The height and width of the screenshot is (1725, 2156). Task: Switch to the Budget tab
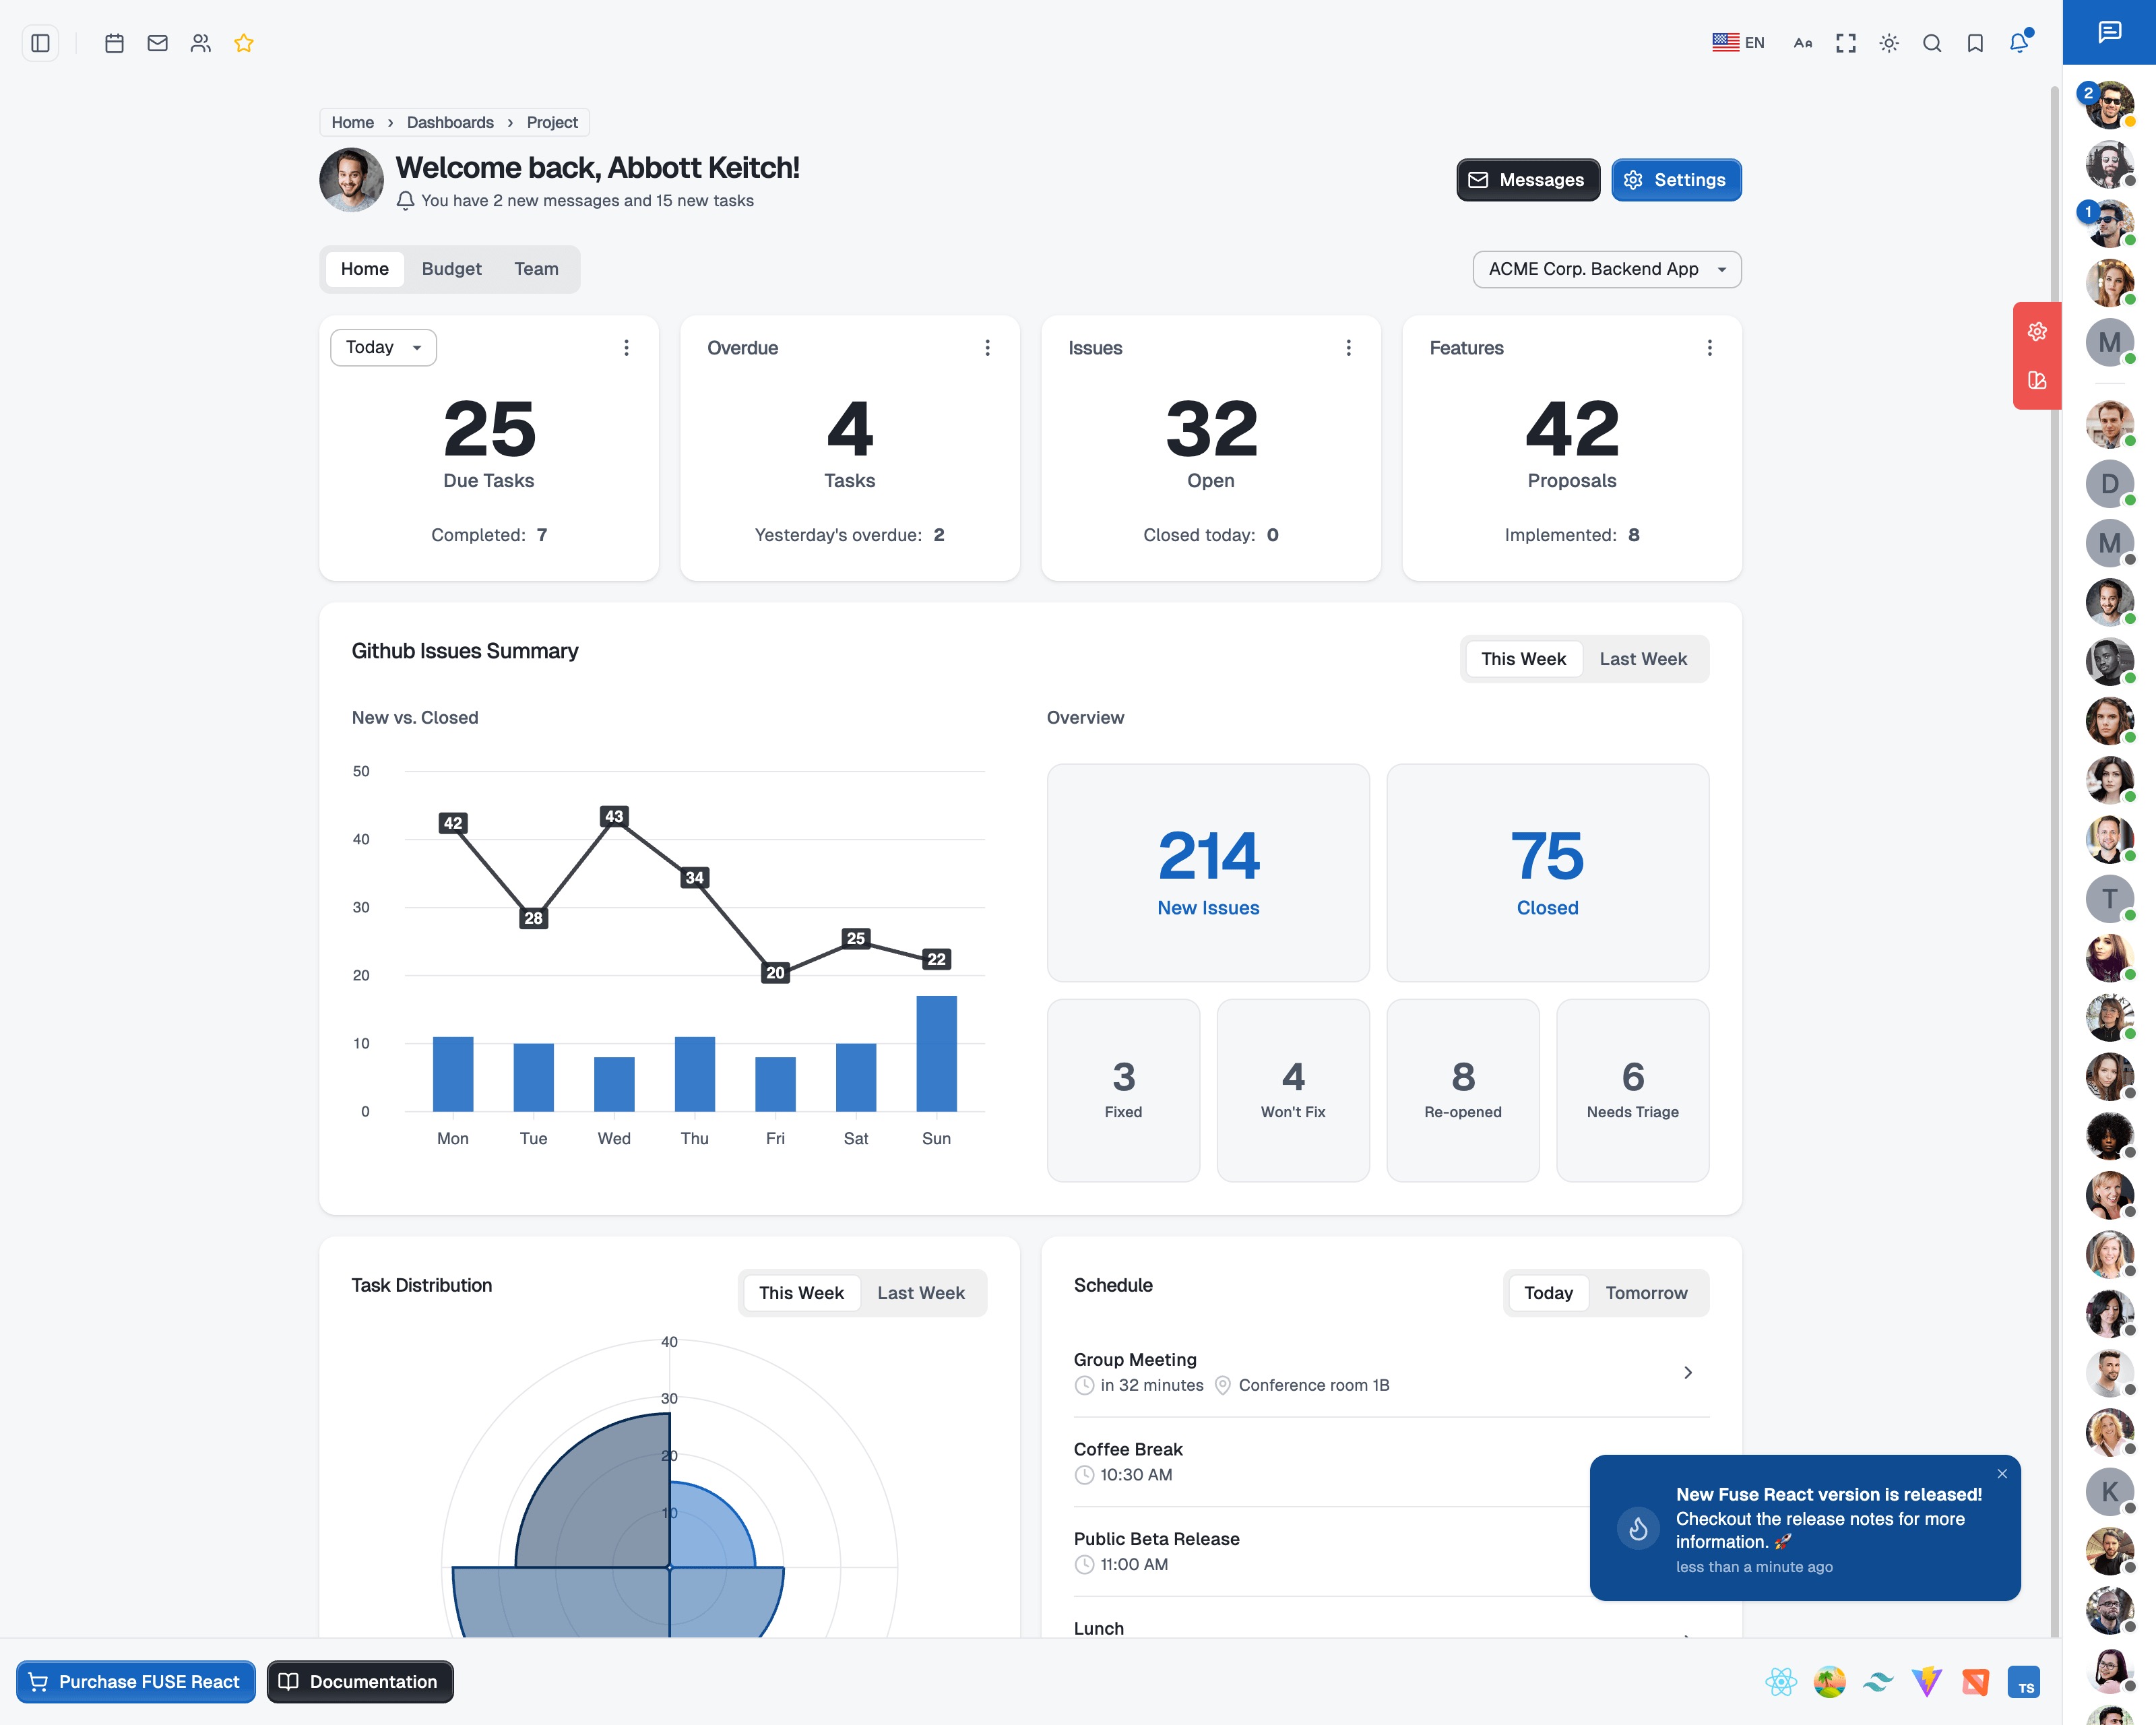click(x=451, y=269)
